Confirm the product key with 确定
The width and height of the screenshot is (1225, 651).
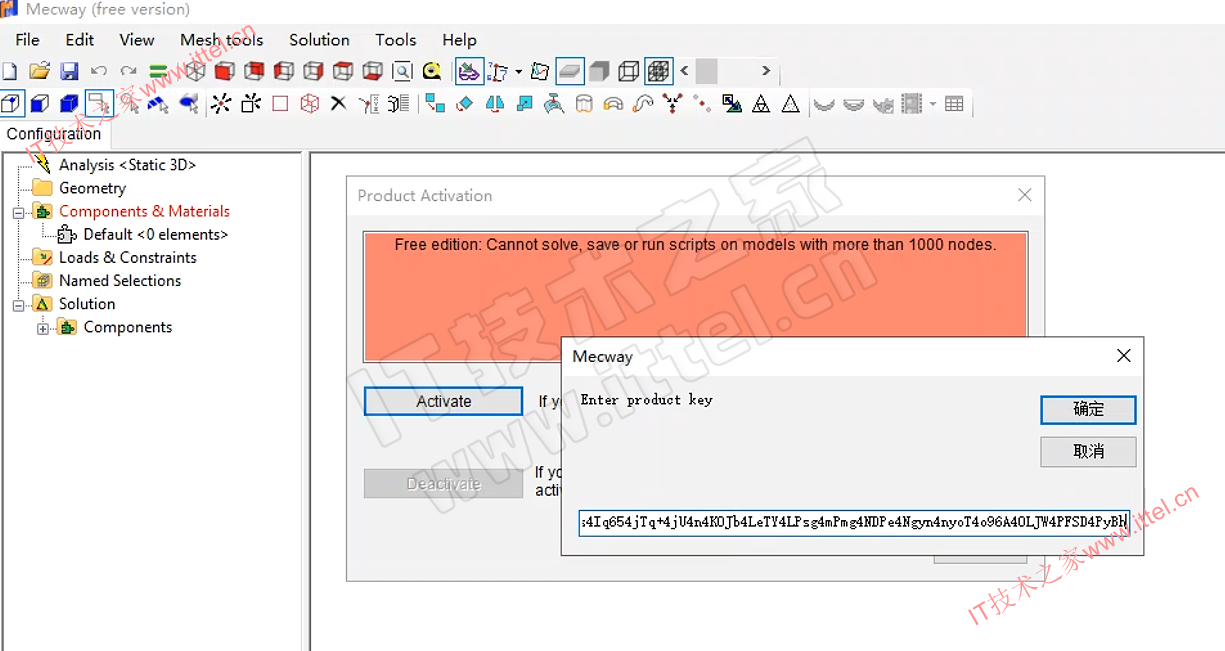(1088, 409)
